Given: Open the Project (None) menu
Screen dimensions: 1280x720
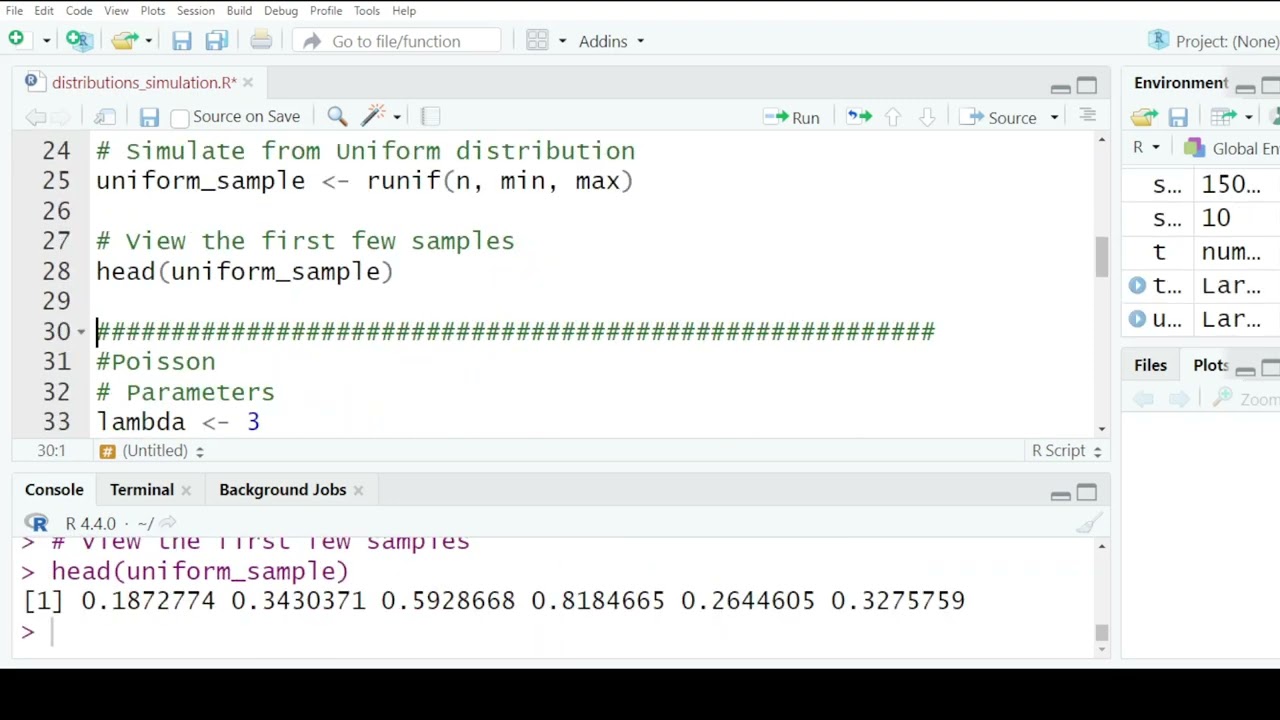Looking at the screenshot, I should click(1214, 41).
